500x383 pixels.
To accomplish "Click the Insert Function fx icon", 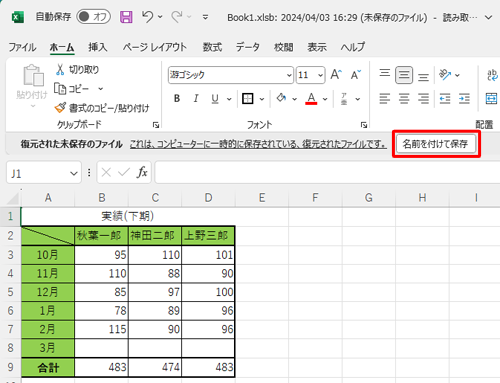I will 142,172.
